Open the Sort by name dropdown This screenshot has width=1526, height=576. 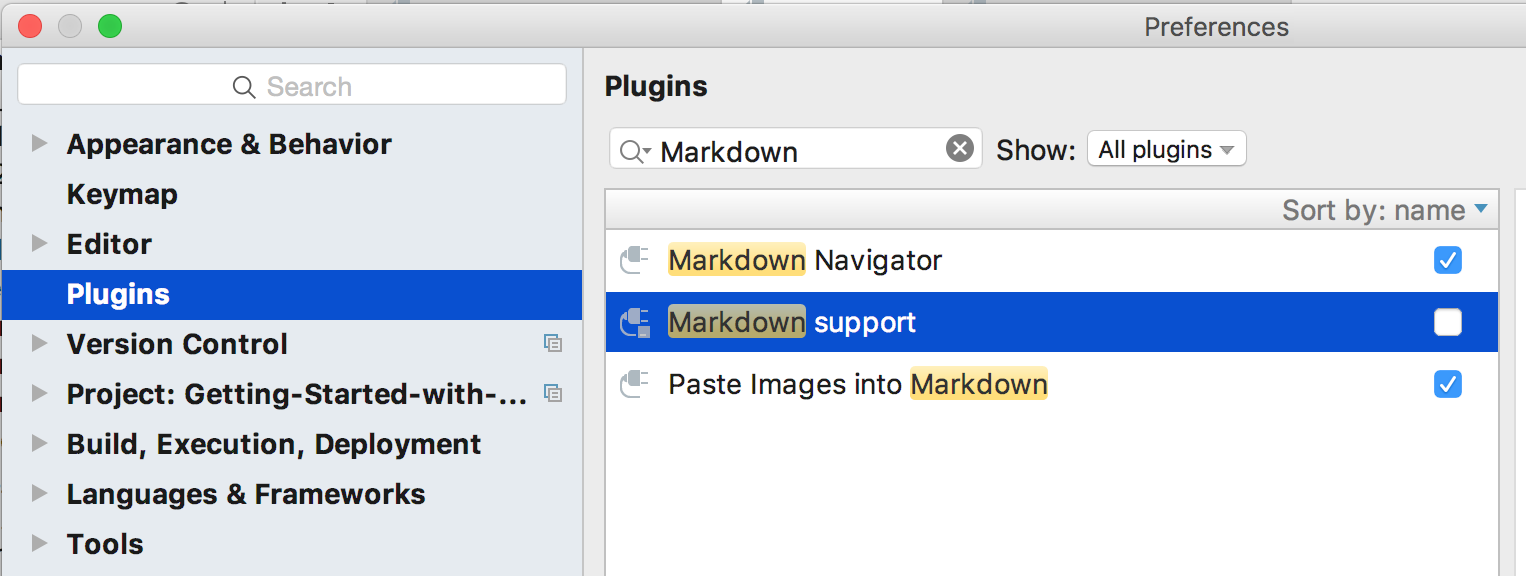(x=1385, y=211)
